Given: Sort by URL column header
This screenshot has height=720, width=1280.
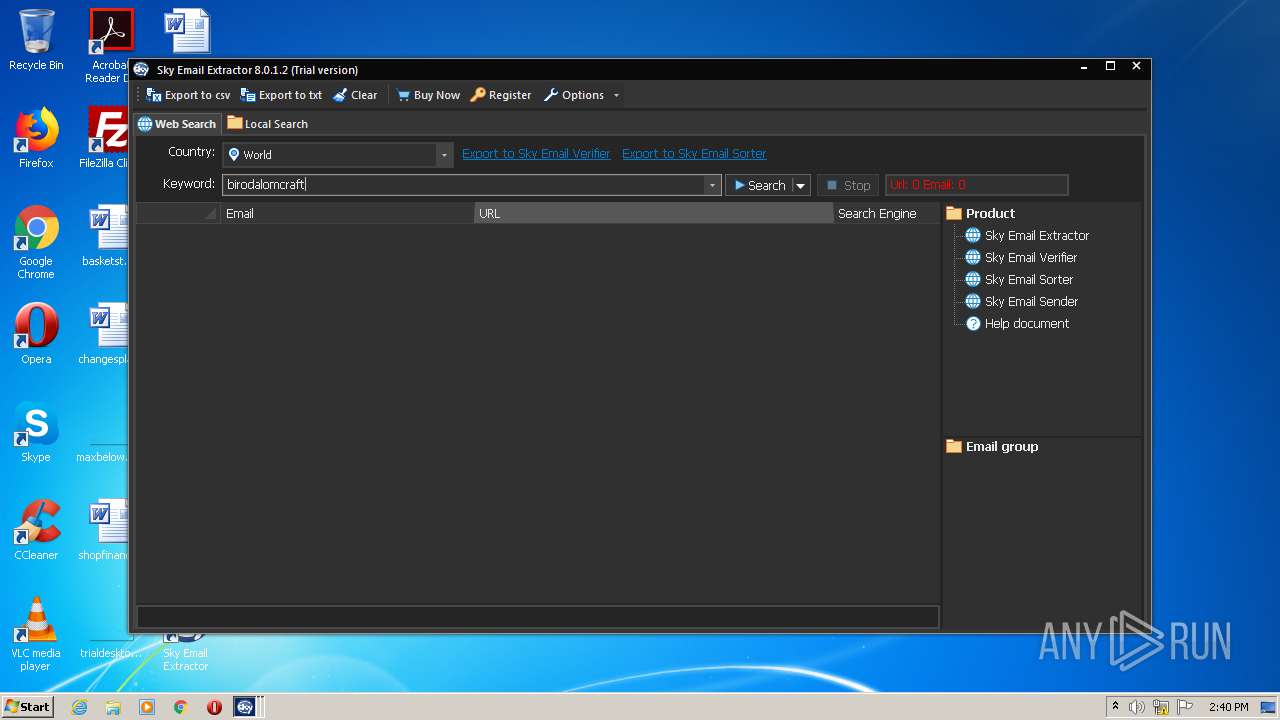Looking at the screenshot, I should point(653,213).
